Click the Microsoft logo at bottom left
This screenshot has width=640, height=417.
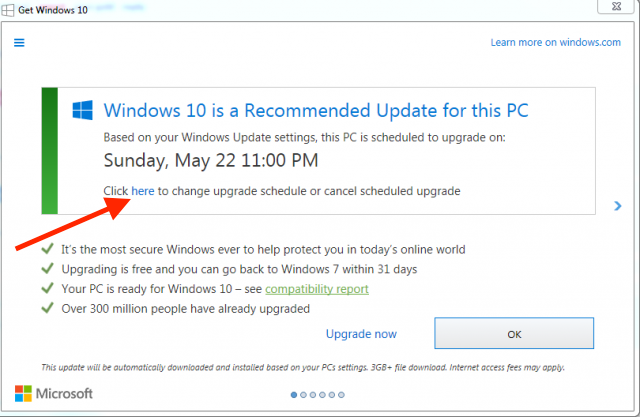[54, 393]
